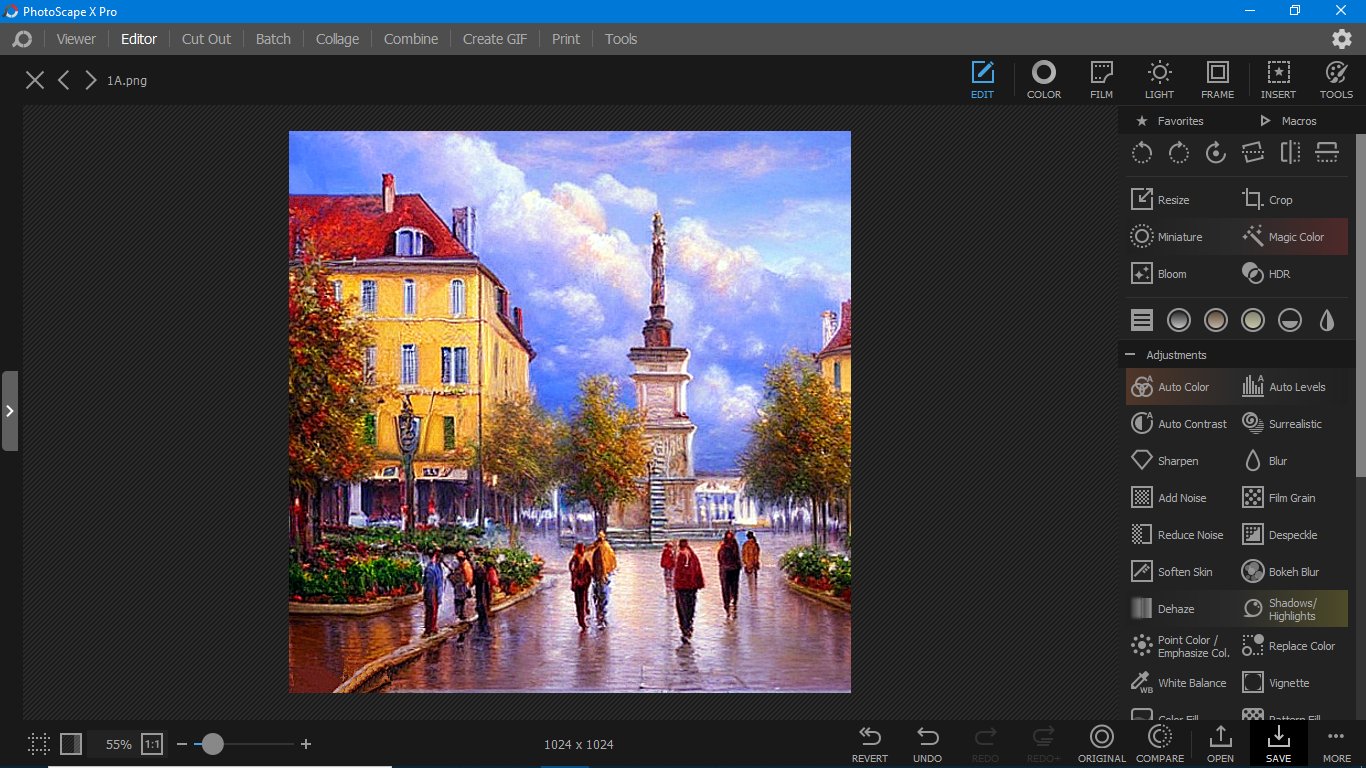Click the painting on the canvas
This screenshot has width=1366, height=768.
(570, 412)
